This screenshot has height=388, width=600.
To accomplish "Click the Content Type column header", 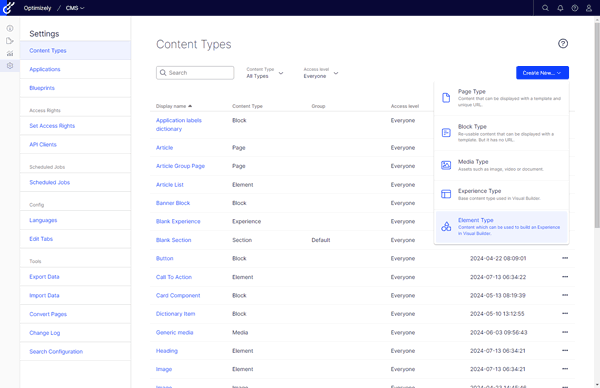I will click(247, 106).
